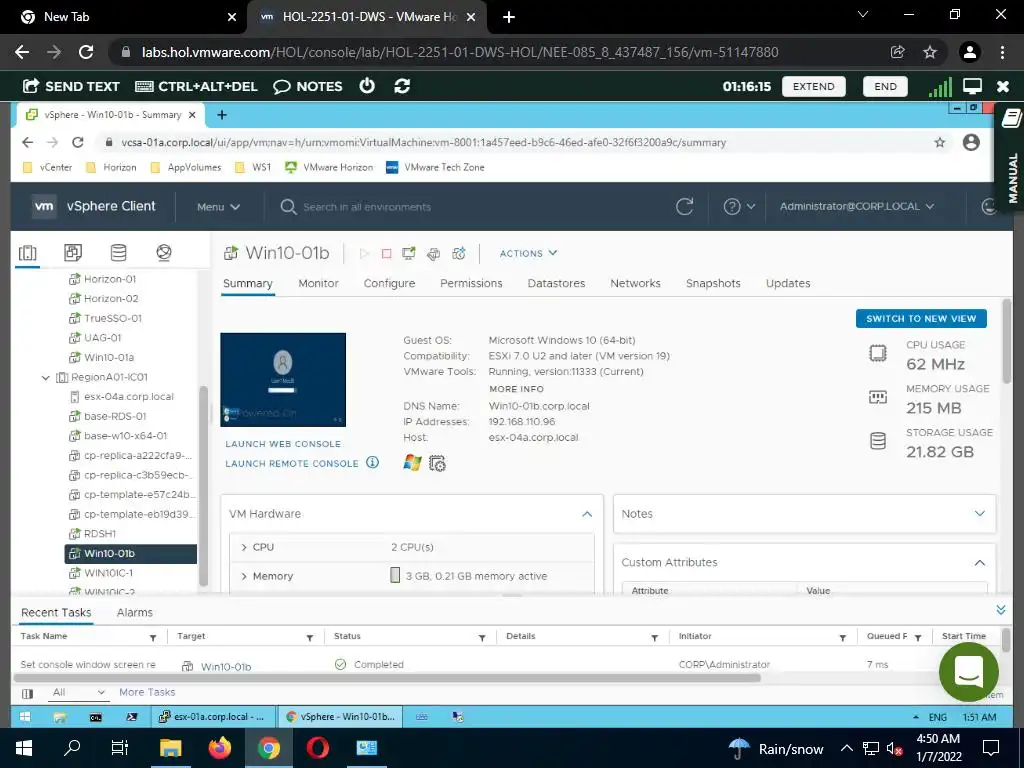Open Opera from Windows taskbar
This screenshot has width=1024, height=768.
coord(317,748)
